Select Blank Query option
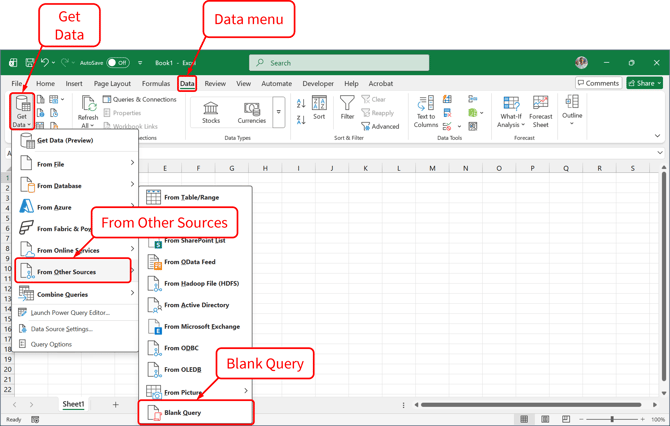 pyautogui.click(x=196, y=412)
